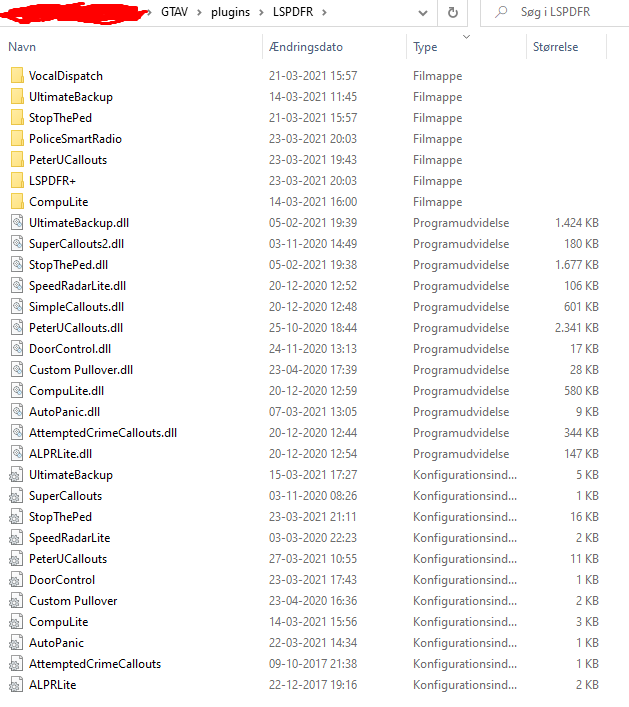
Task: Open the address bar history dropdown
Action: tap(422, 13)
